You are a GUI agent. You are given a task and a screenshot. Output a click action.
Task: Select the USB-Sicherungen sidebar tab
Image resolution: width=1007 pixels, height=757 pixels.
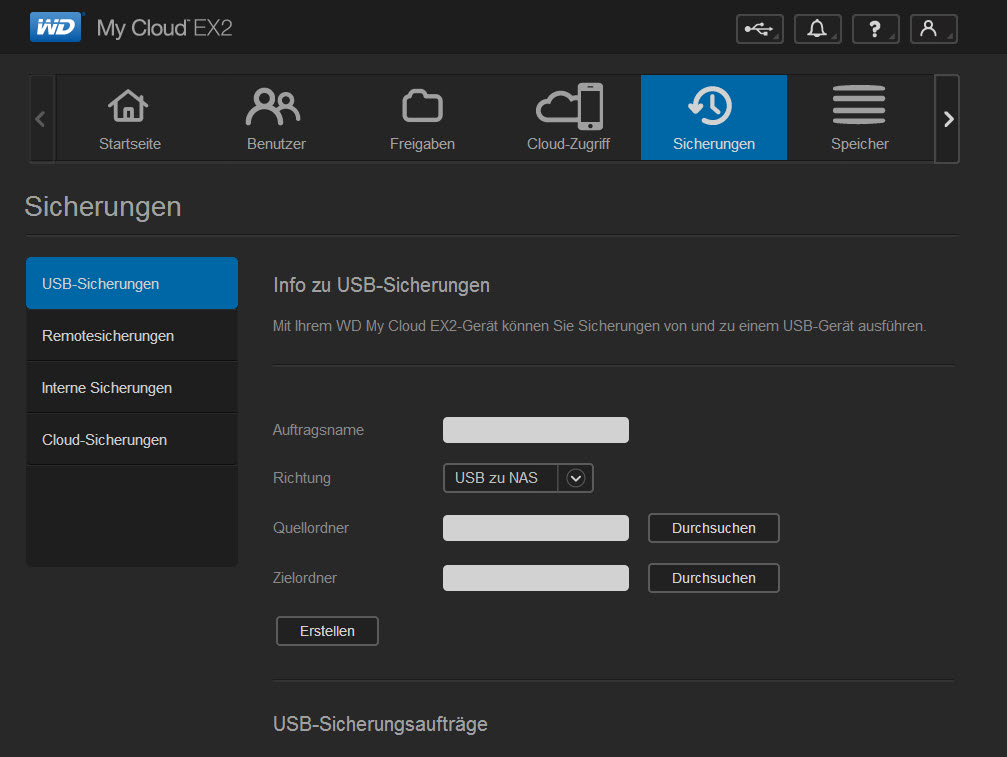coord(132,283)
